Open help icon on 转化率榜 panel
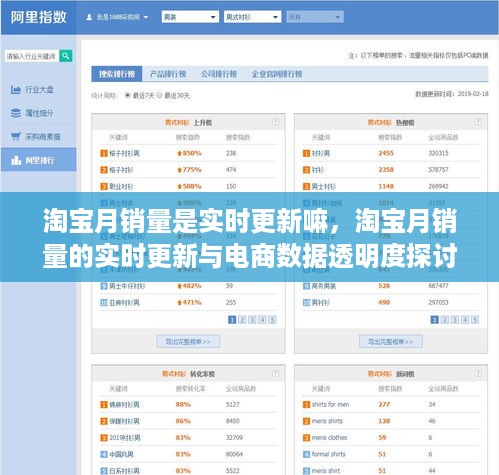499x475 pixels. point(275,373)
